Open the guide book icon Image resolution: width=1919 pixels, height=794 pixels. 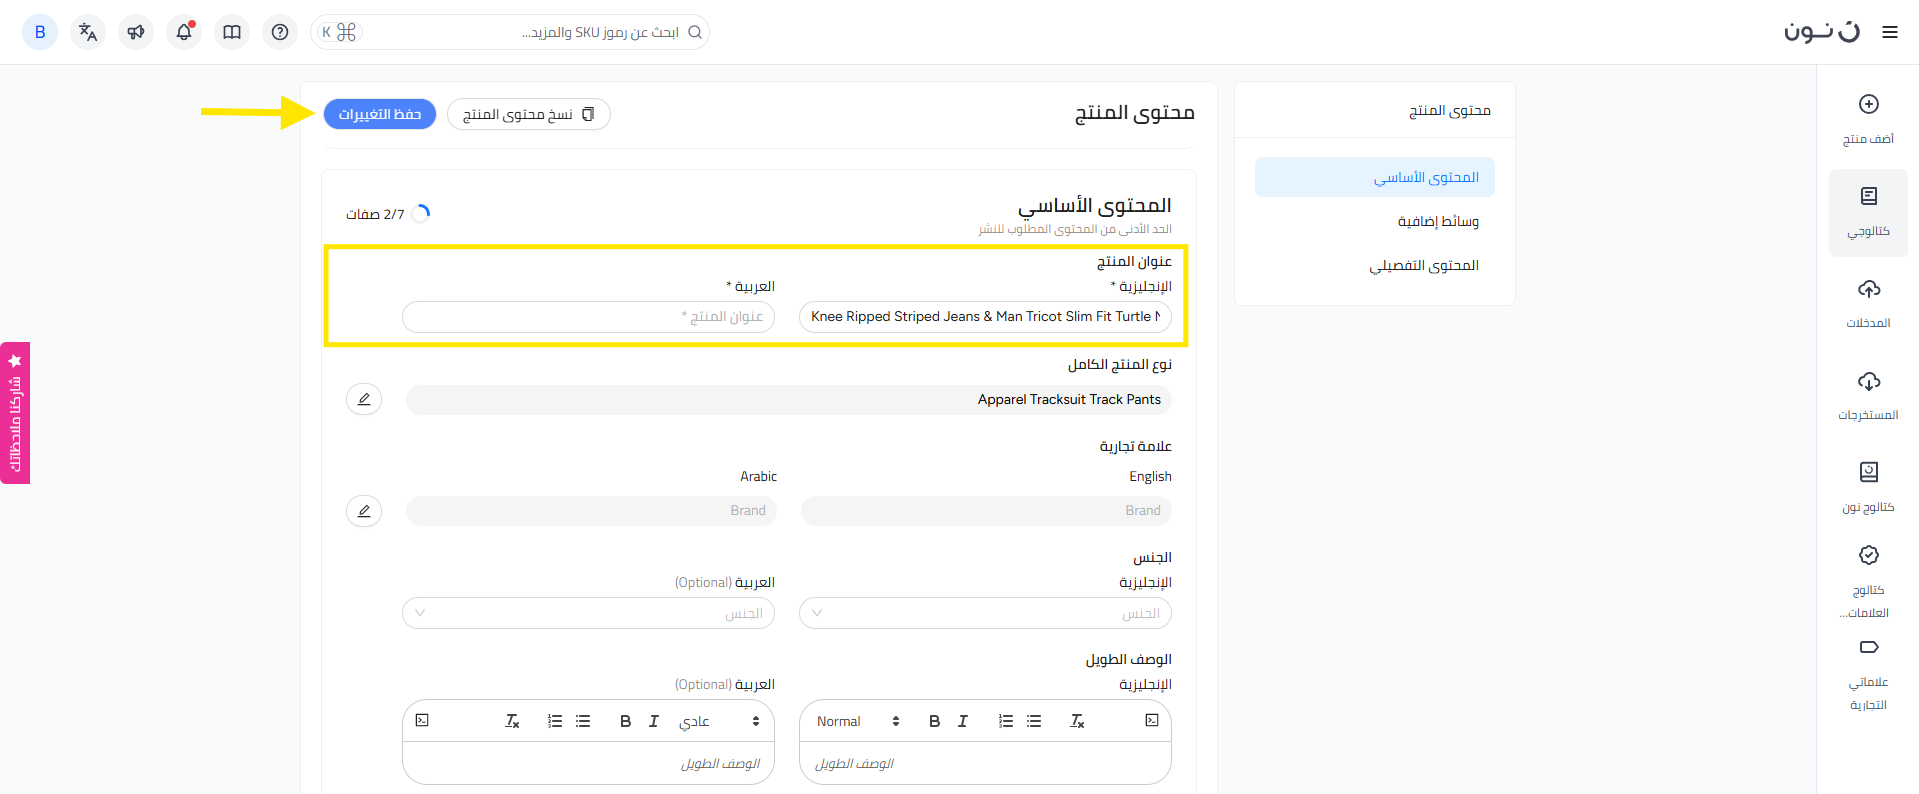tap(232, 32)
